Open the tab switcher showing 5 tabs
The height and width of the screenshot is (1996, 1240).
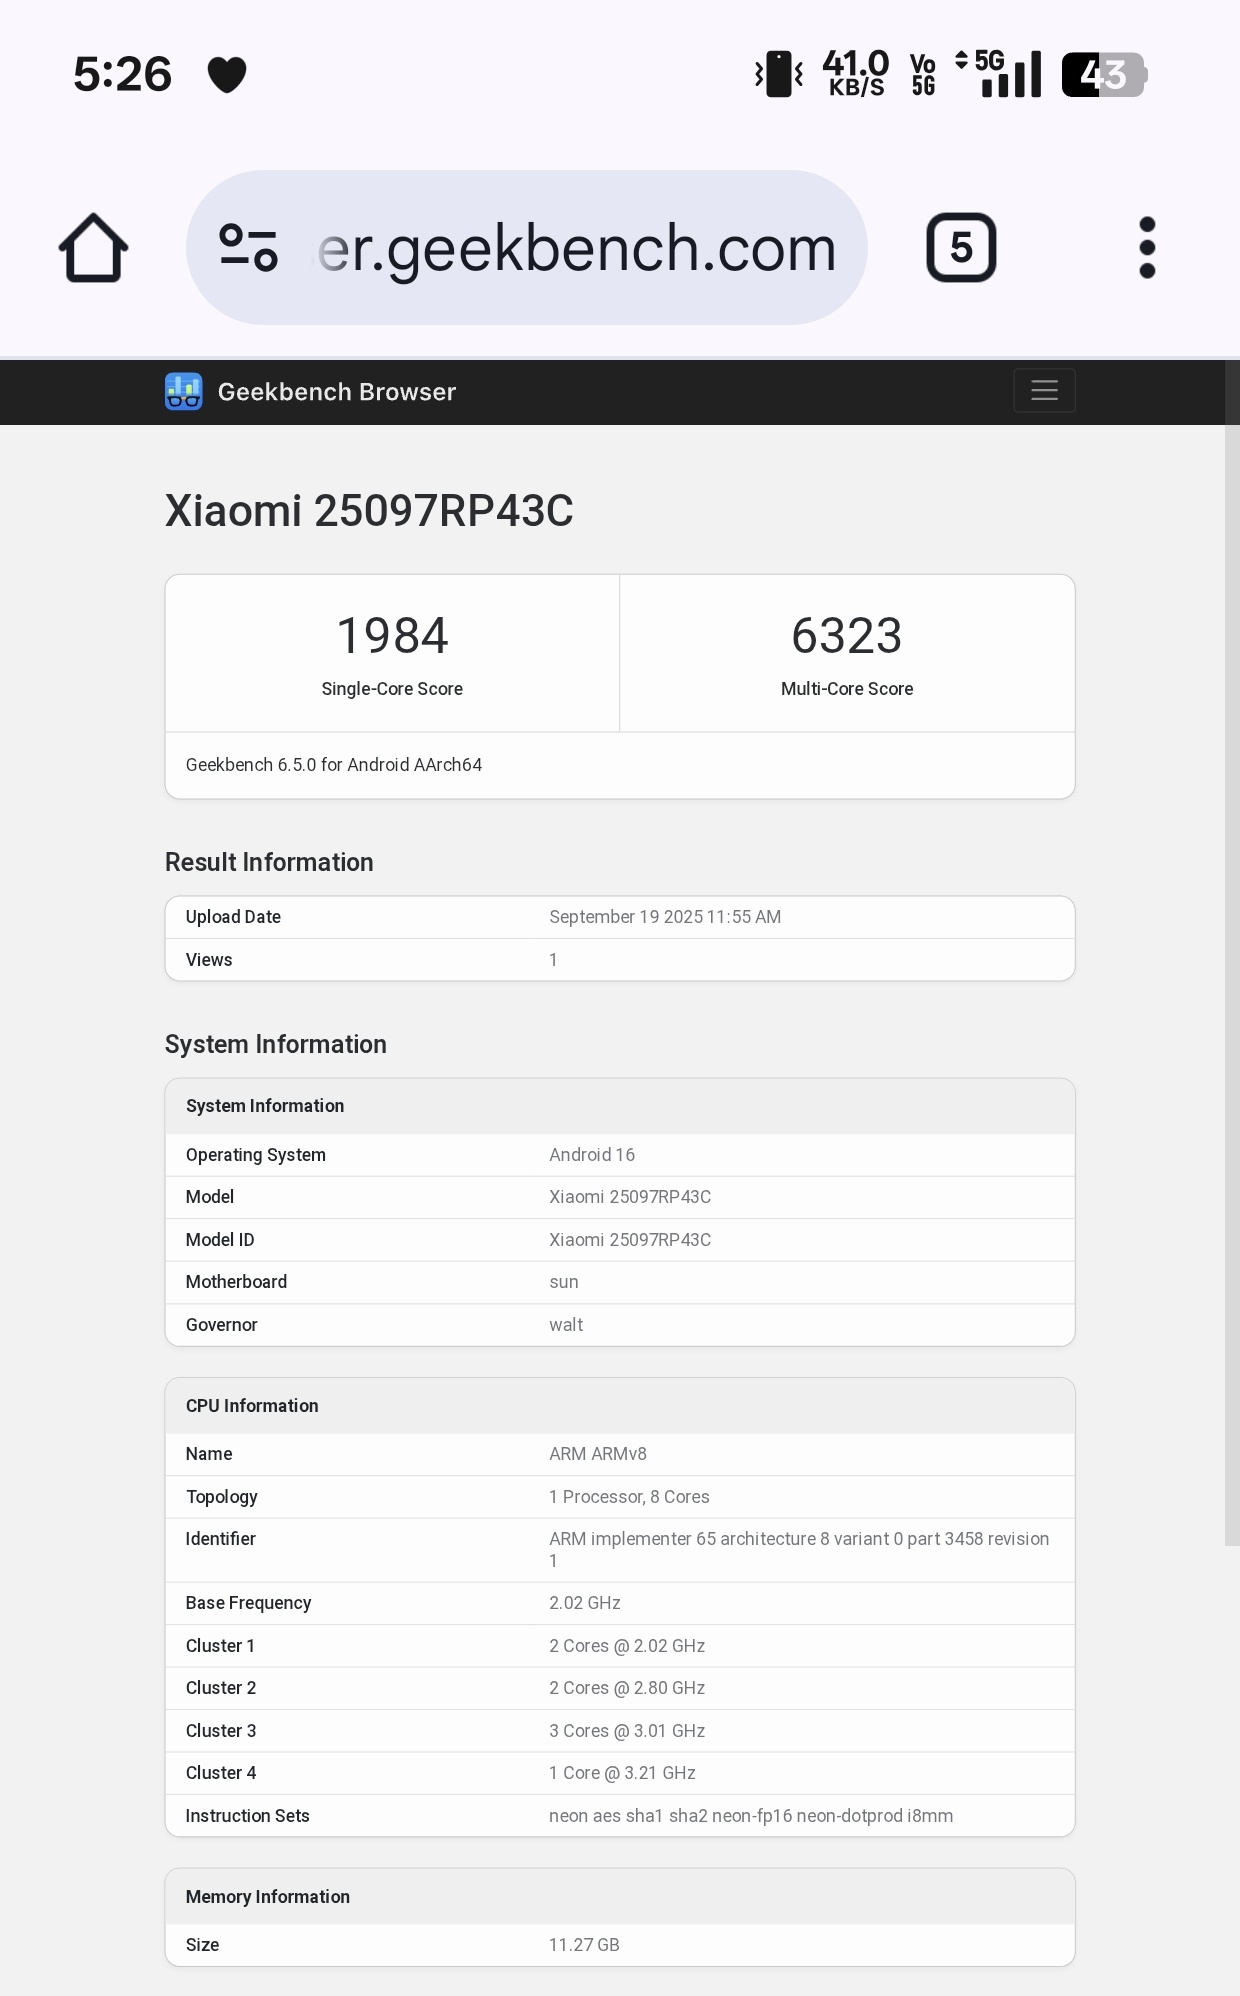960,248
